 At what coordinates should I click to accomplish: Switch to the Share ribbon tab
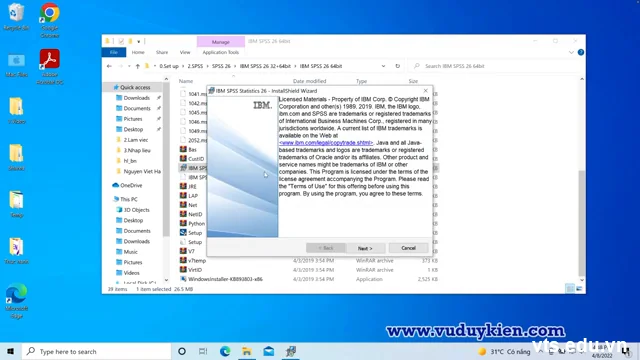(162, 52)
